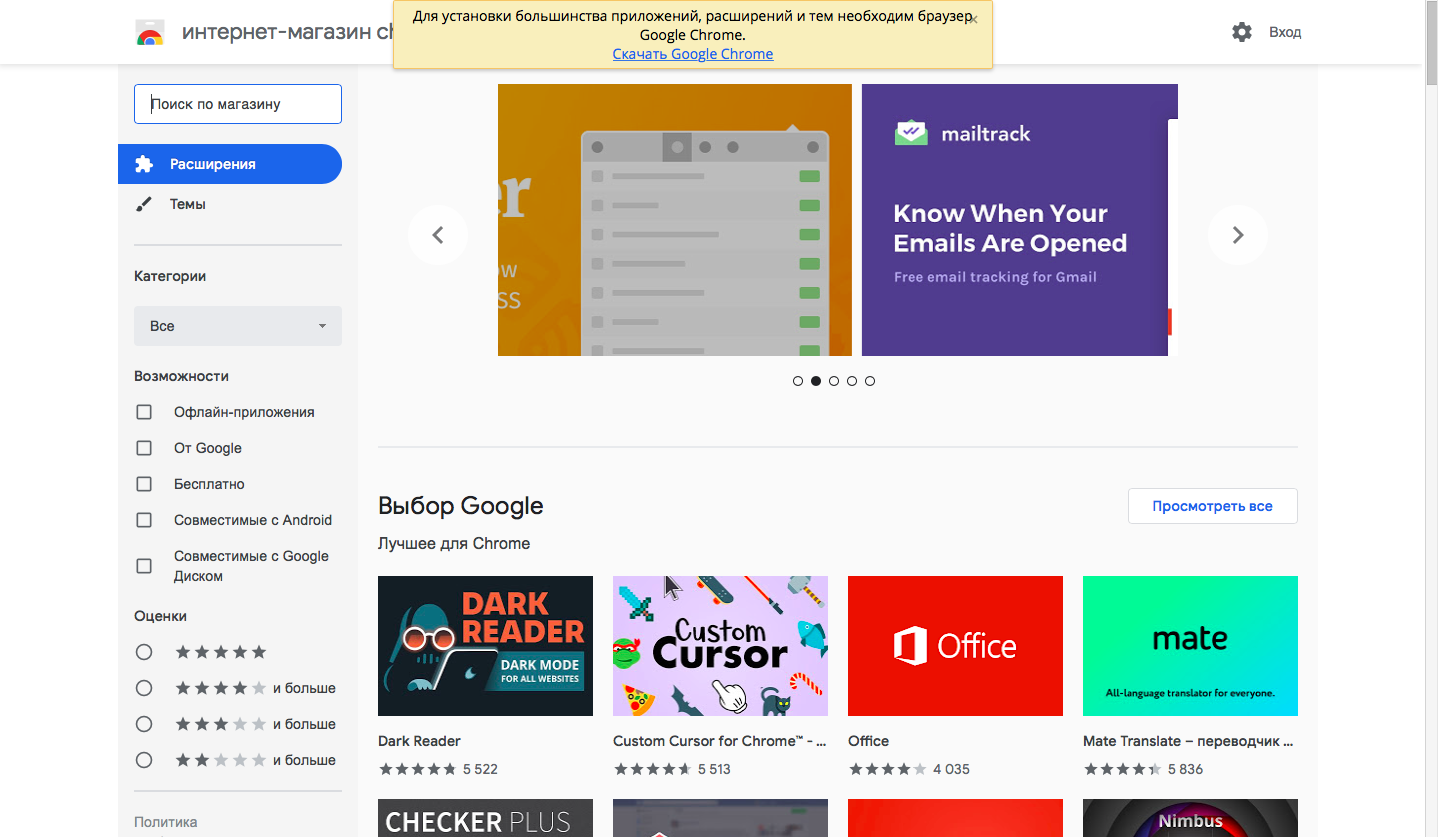Image resolution: width=1438 pixels, height=837 pixels.
Task: Click the Office 4 035 rating
Action: click(909, 769)
